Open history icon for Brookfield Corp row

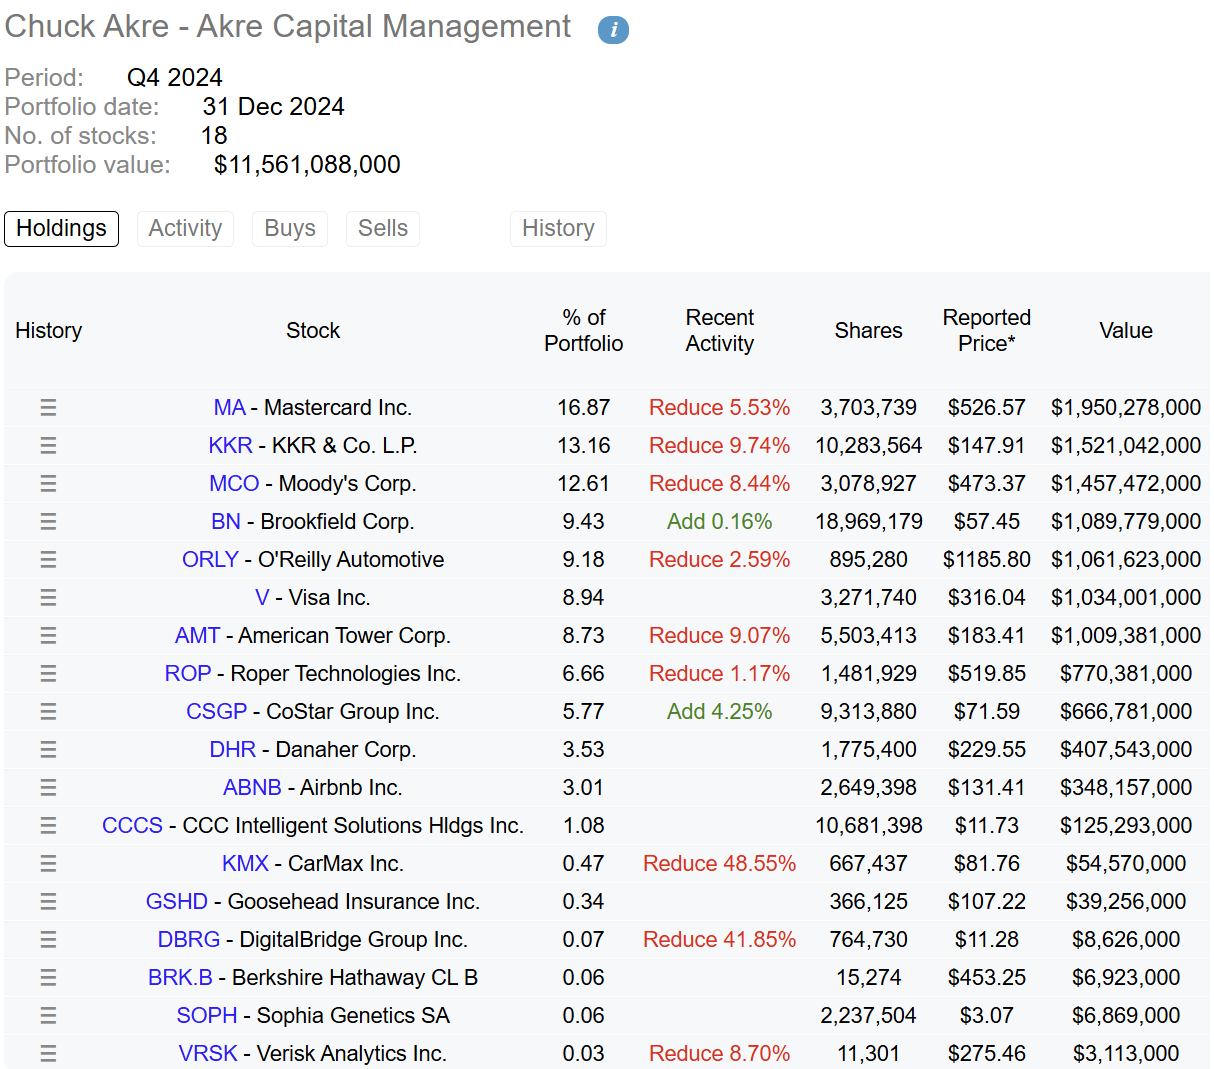[48, 521]
